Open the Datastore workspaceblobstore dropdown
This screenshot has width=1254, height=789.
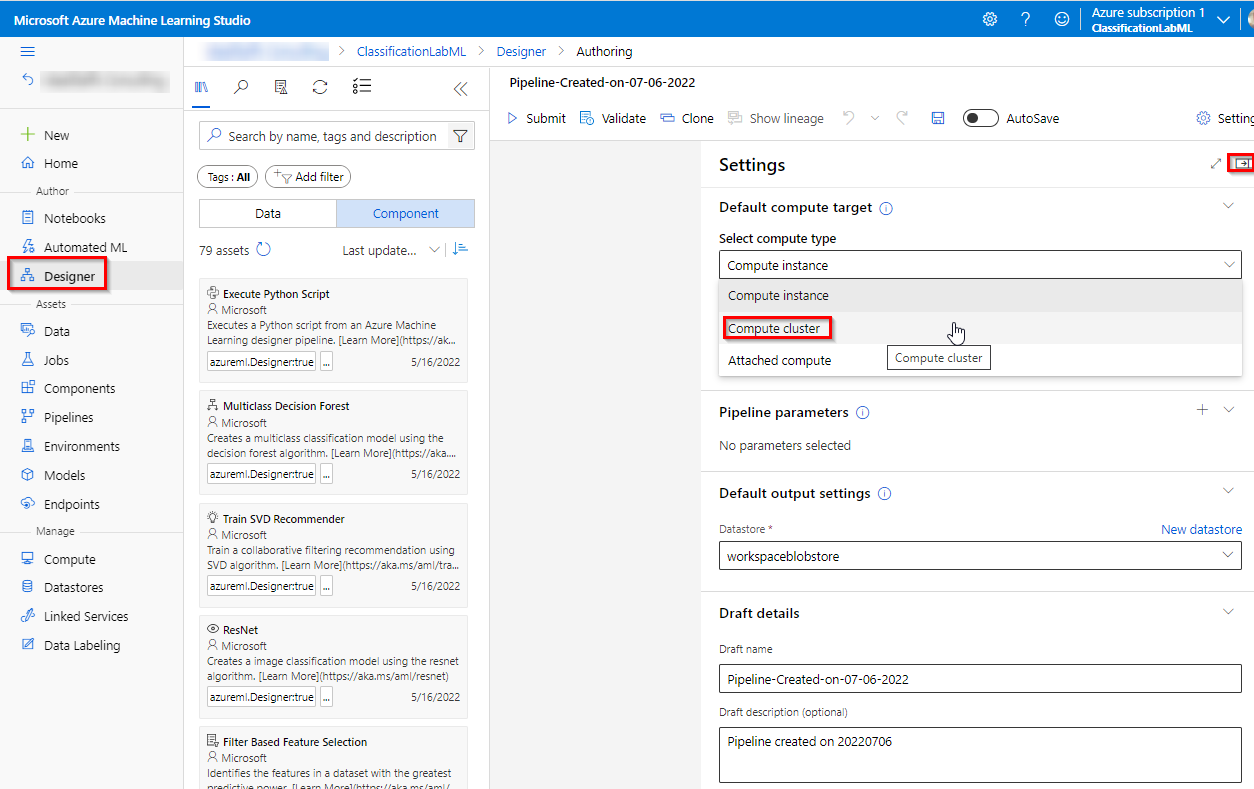979,555
